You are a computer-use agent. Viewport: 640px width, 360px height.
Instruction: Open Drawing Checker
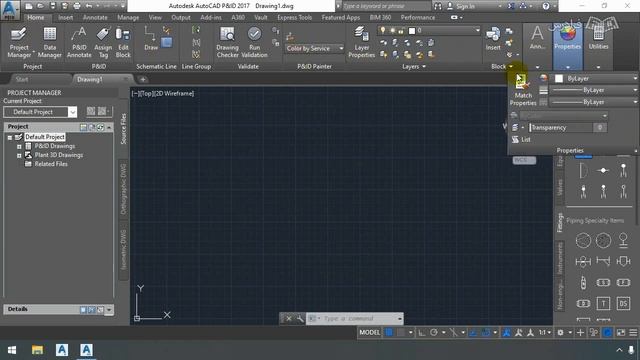[x=227, y=42]
